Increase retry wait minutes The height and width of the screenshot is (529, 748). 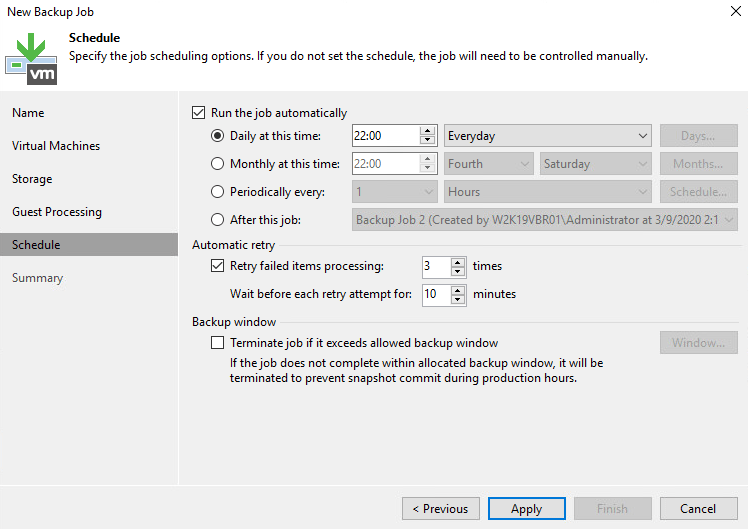pyautogui.click(x=457, y=290)
